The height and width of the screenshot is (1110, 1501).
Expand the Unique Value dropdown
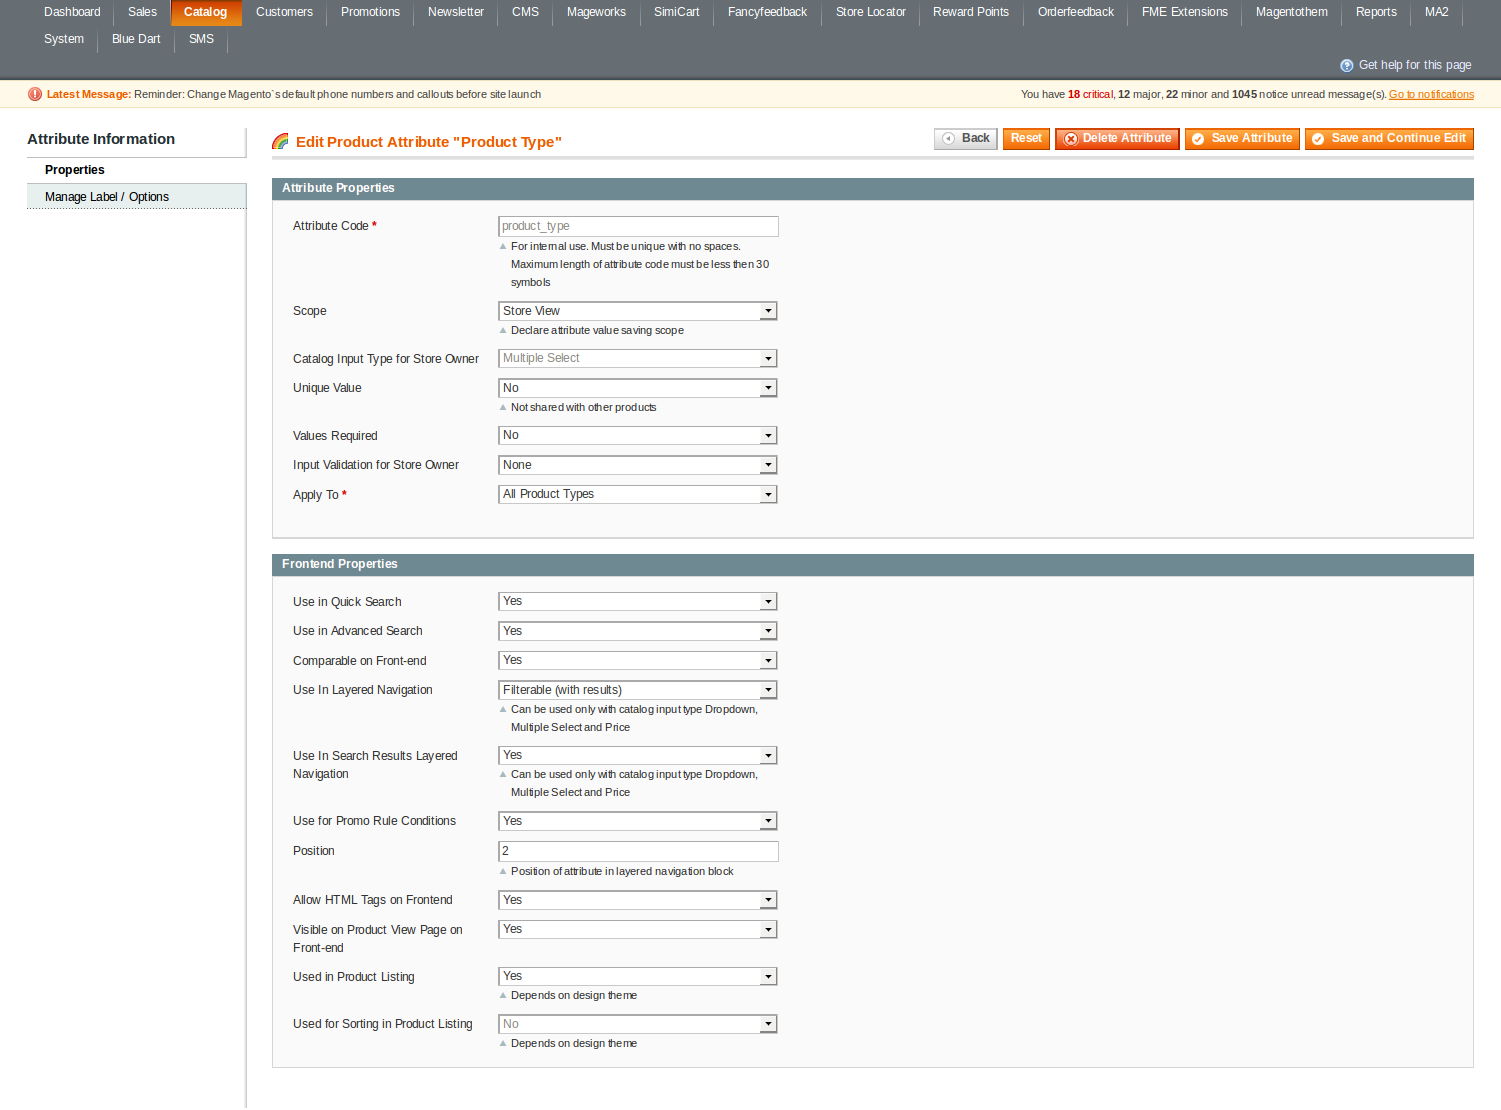(637, 388)
